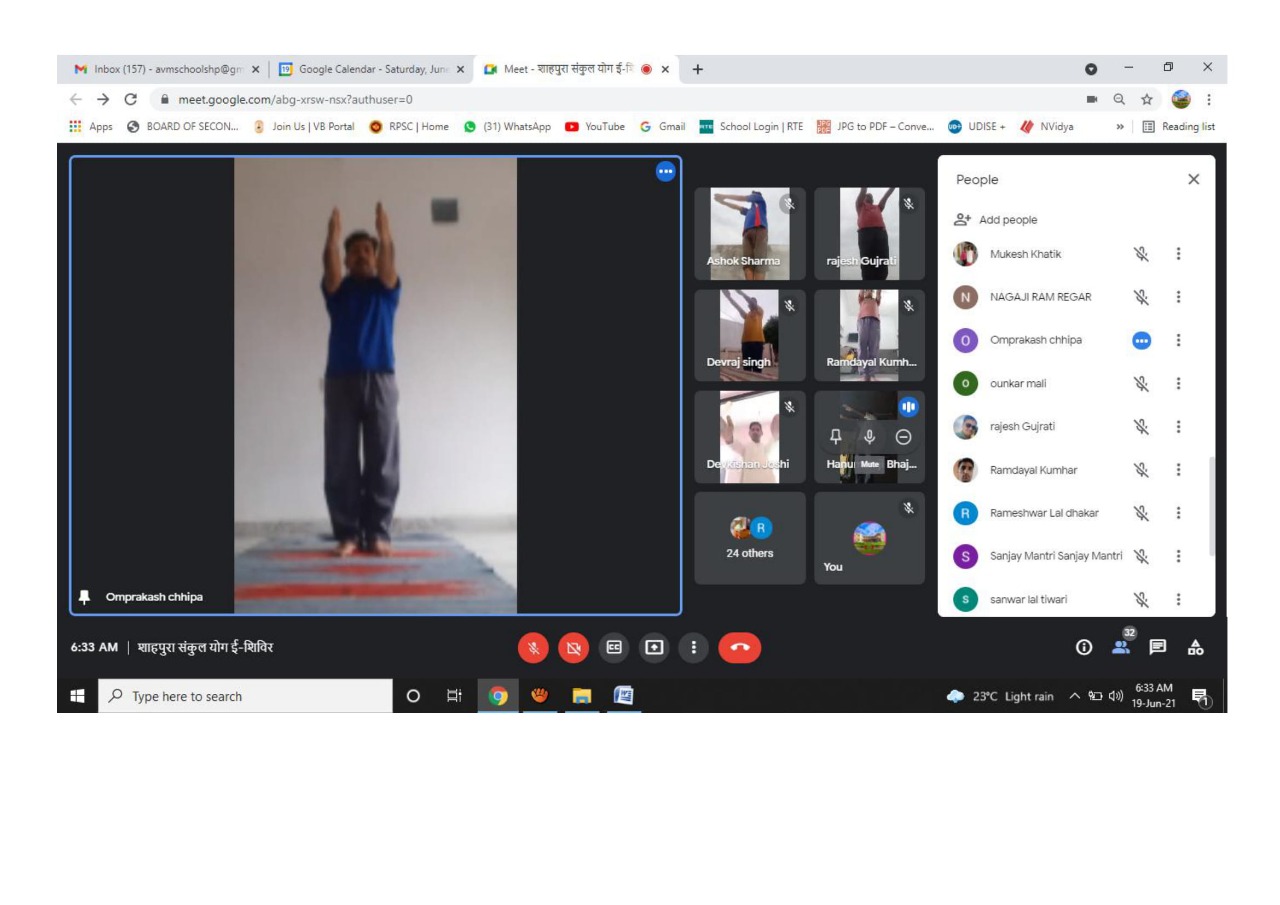Remove Hanuman Bhaj from call icon
The height and width of the screenshot is (905, 1280).
click(903, 437)
